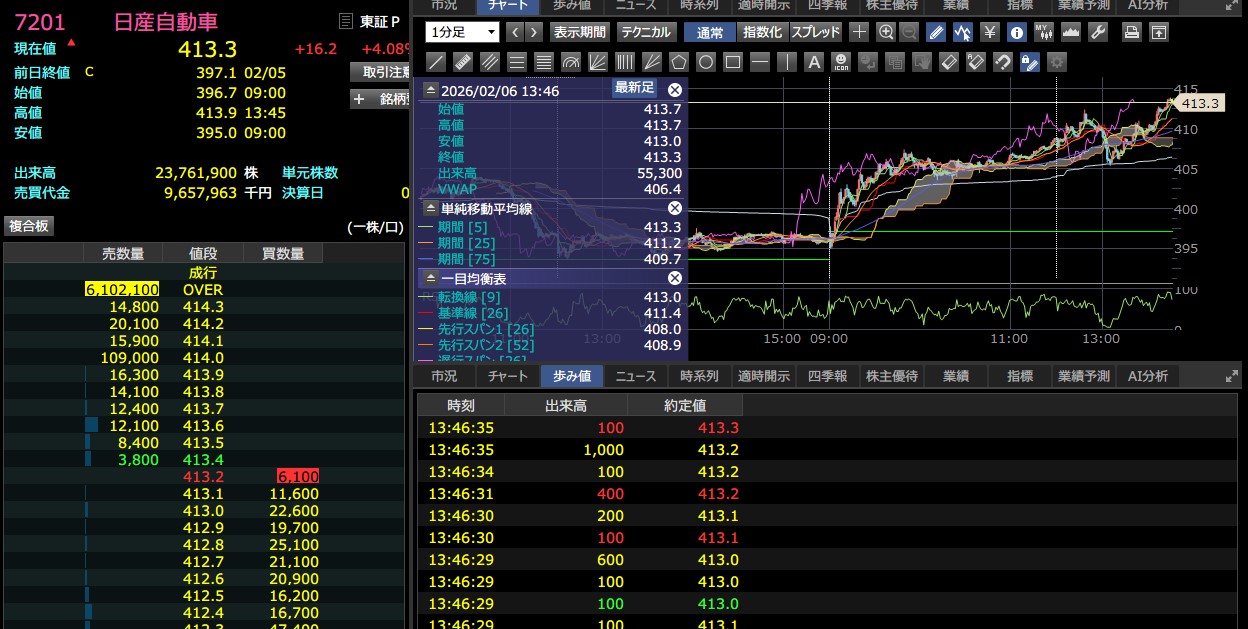
Task: Jump to latest bar with 最新足
Action: 634,88
